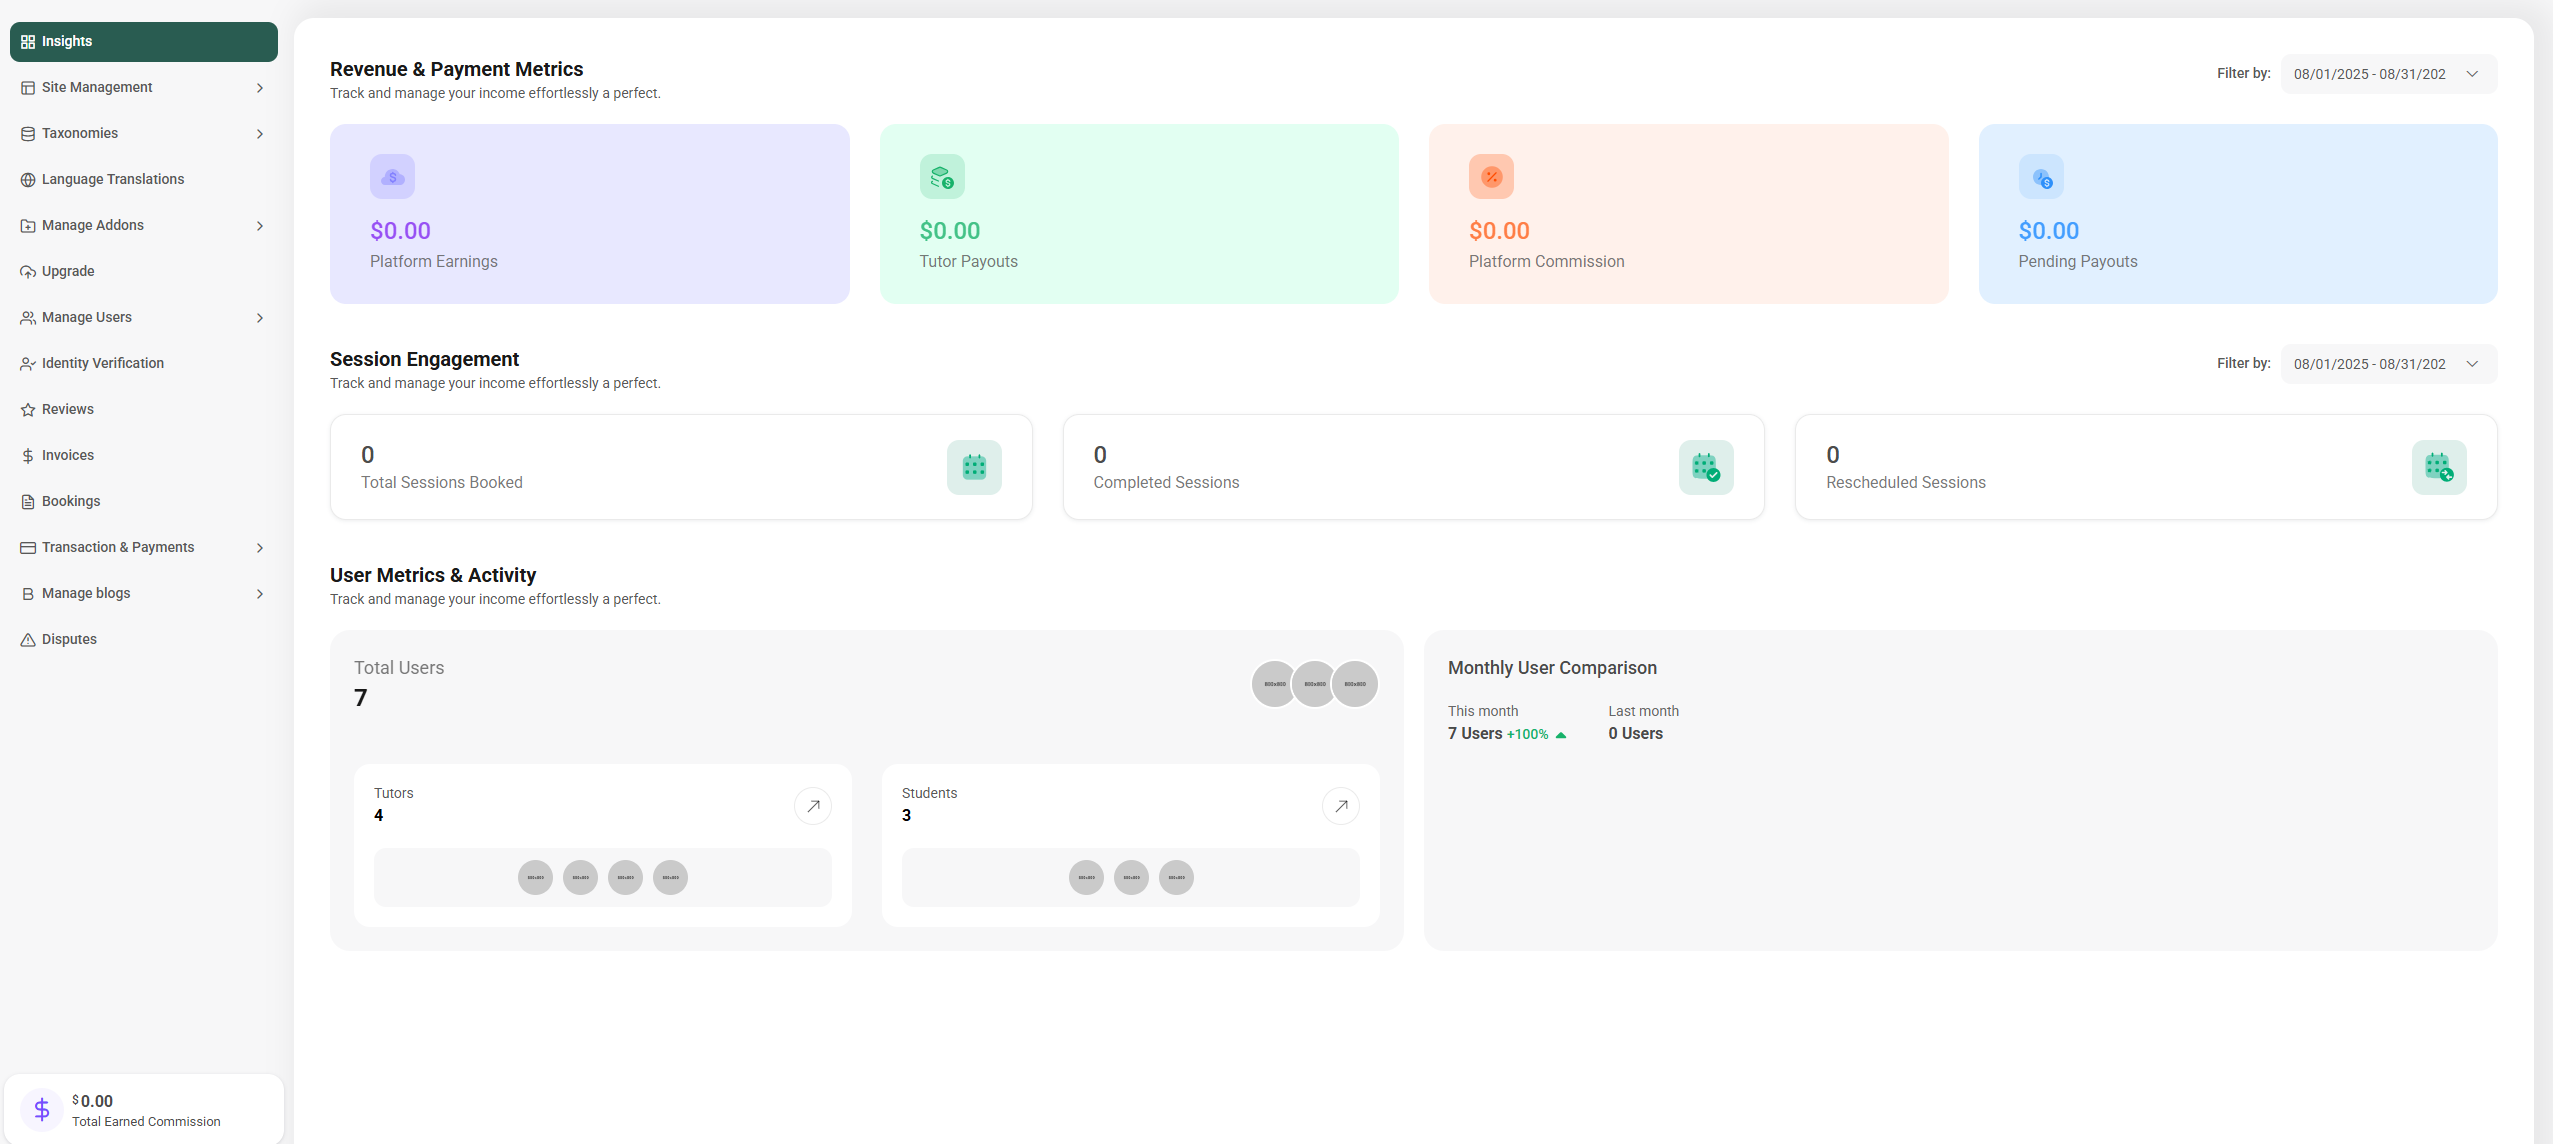The height and width of the screenshot is (1144, 2553).
Task: Click the Tutor Payouts coins icon
Action: pos(941,177)
